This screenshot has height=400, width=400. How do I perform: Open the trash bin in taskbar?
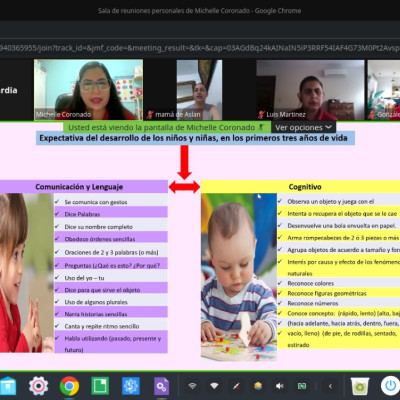click(360, 386)
